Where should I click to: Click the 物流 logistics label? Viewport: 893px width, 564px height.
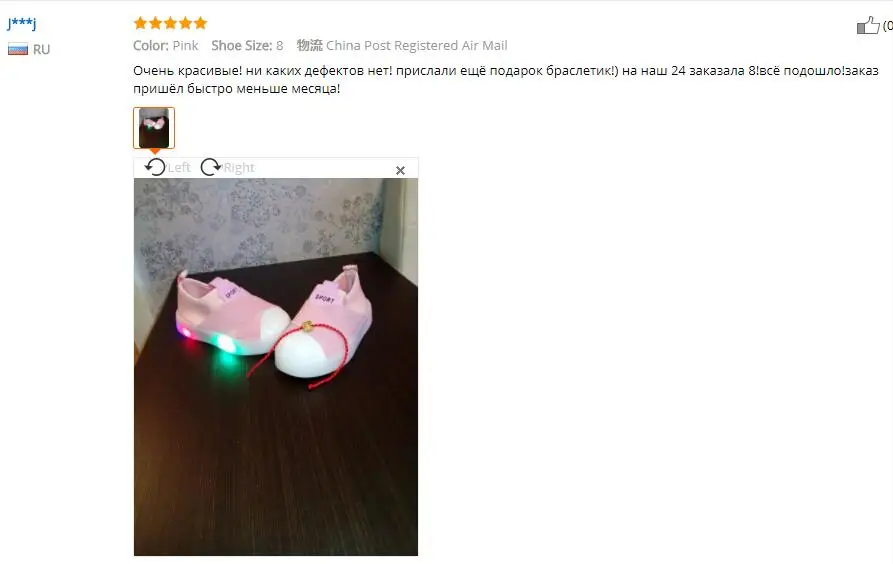(310, 46)
